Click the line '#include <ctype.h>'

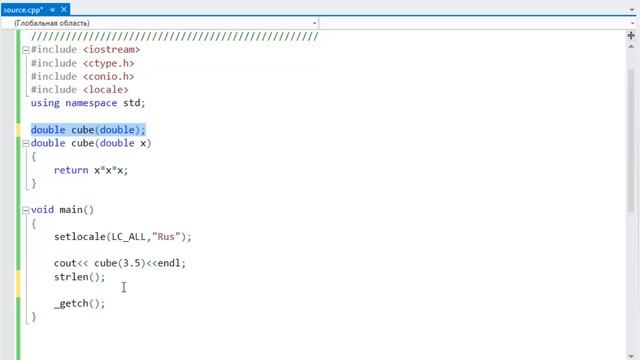point(82,63)
